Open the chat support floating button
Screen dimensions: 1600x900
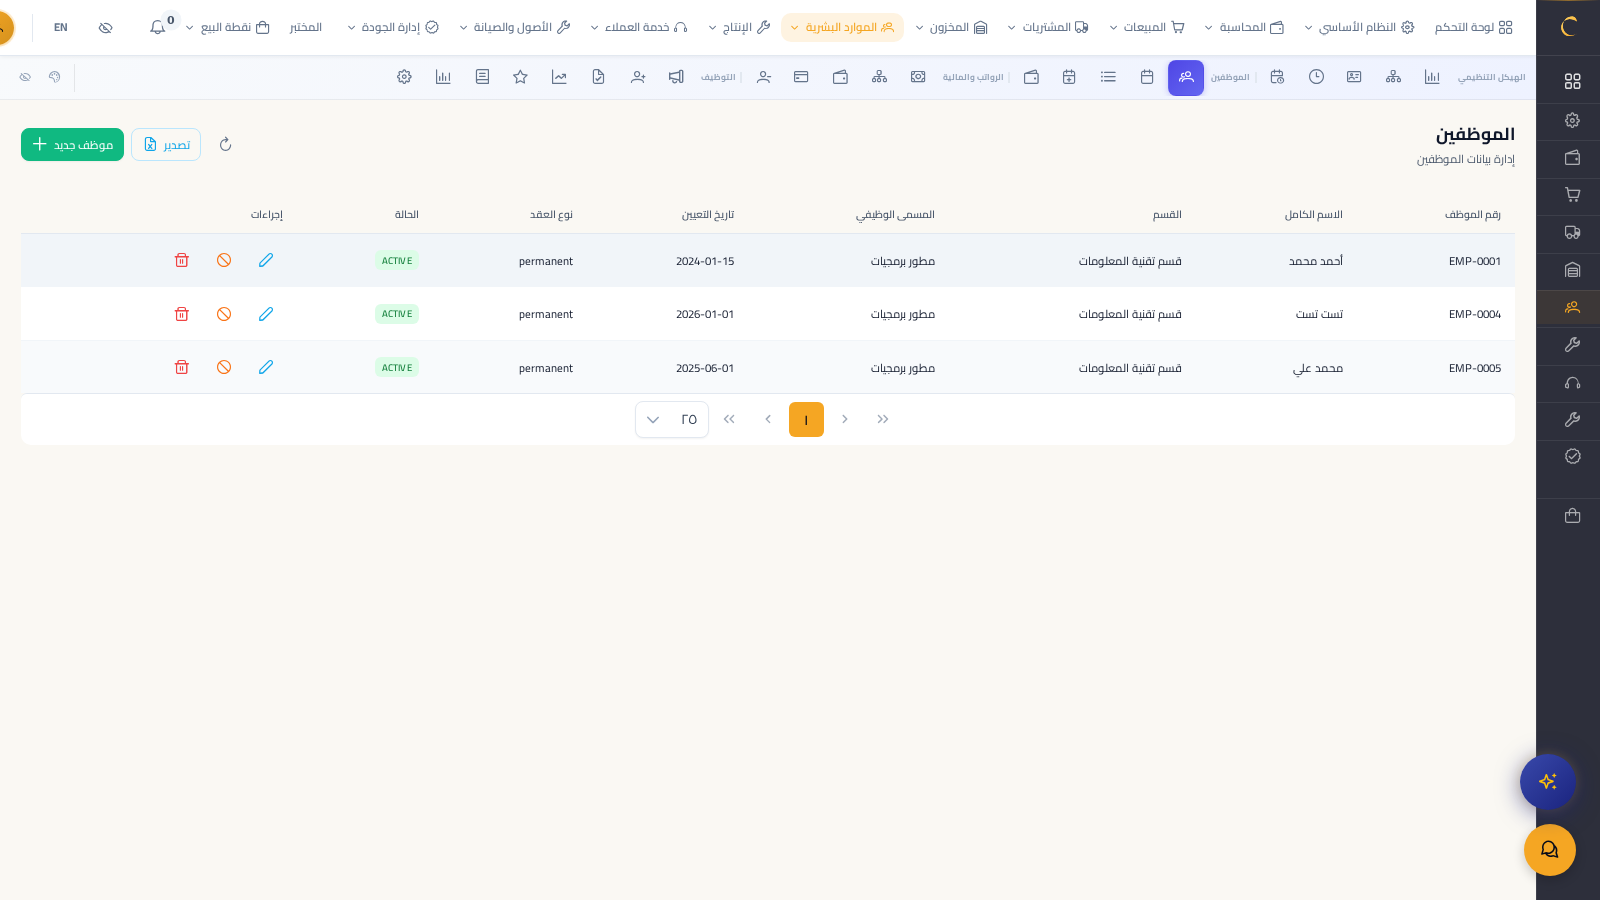tap(1549, 850)
